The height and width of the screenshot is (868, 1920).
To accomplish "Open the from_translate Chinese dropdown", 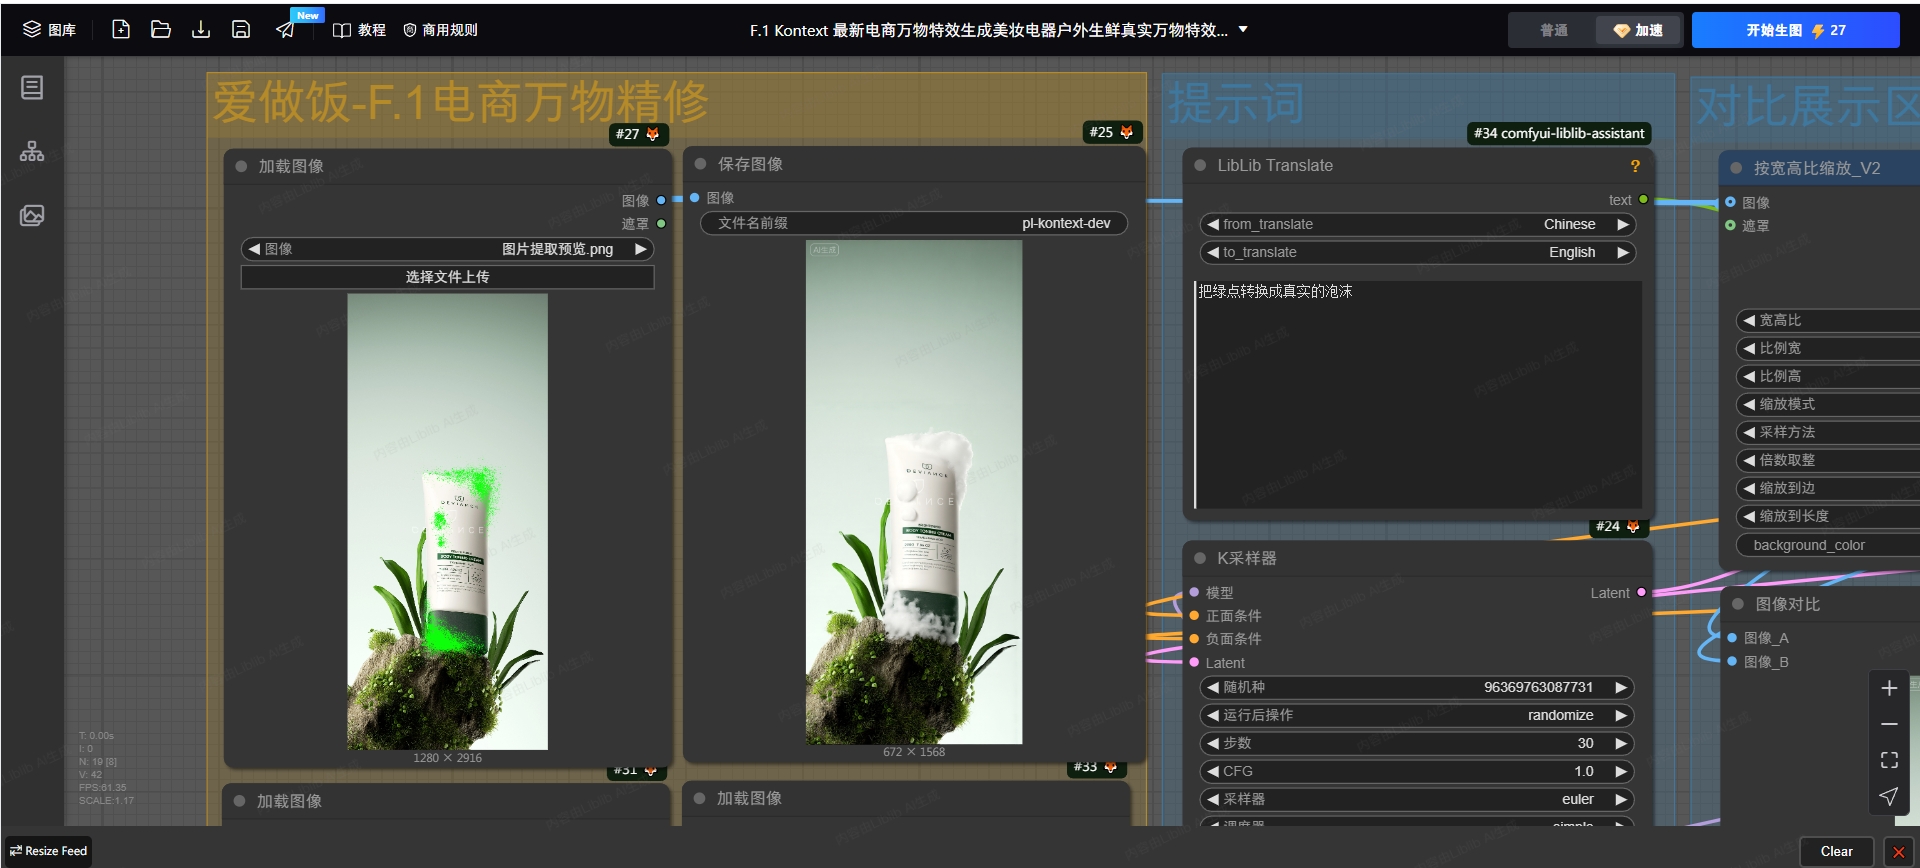I will [x=1417, y=224].
